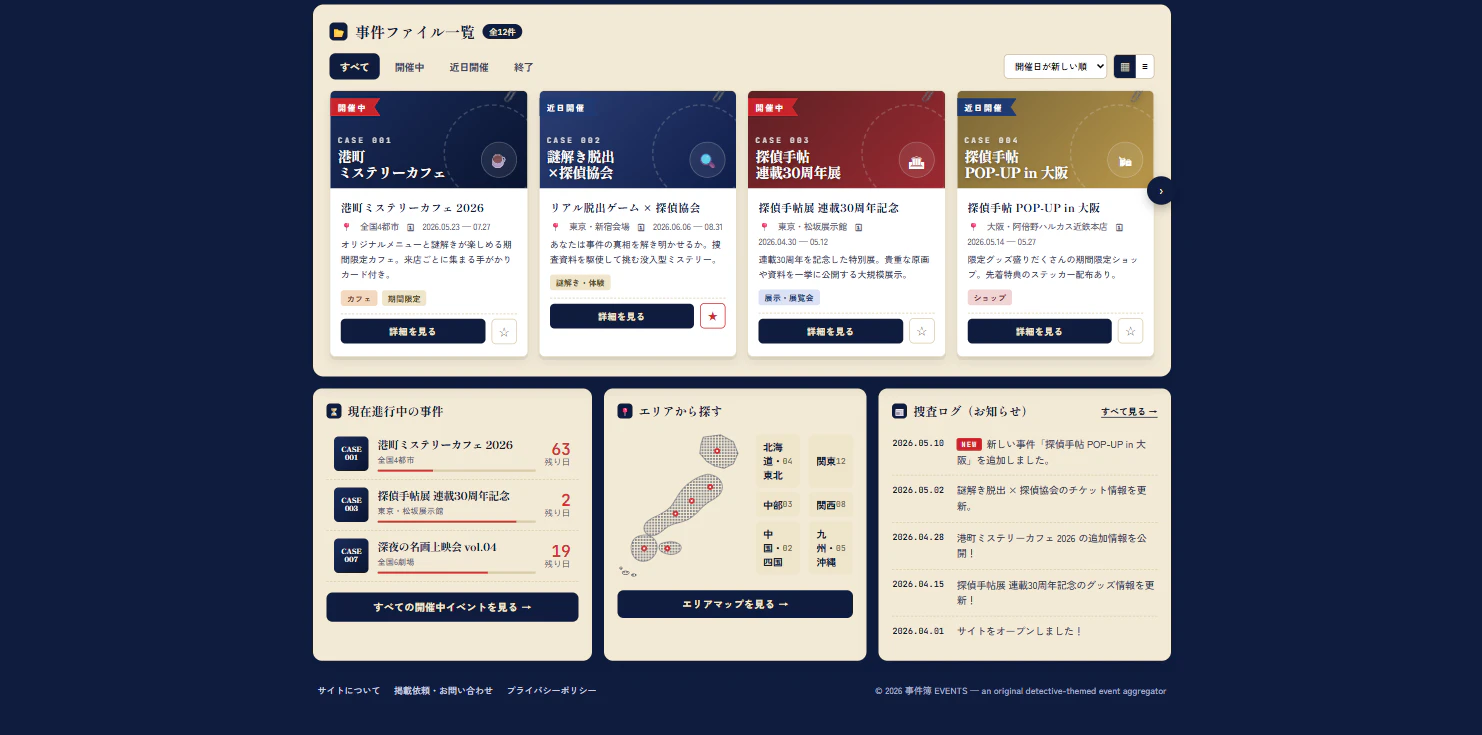
Task: Click the location pin beside 全国4都市
Action: click(346, 227)
